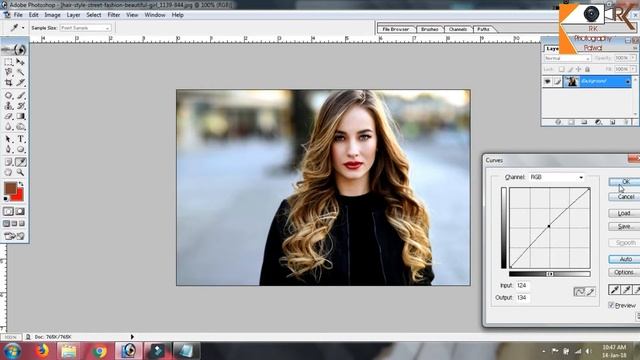
Task: Select the Hand tool
Action: coord(9,172)
